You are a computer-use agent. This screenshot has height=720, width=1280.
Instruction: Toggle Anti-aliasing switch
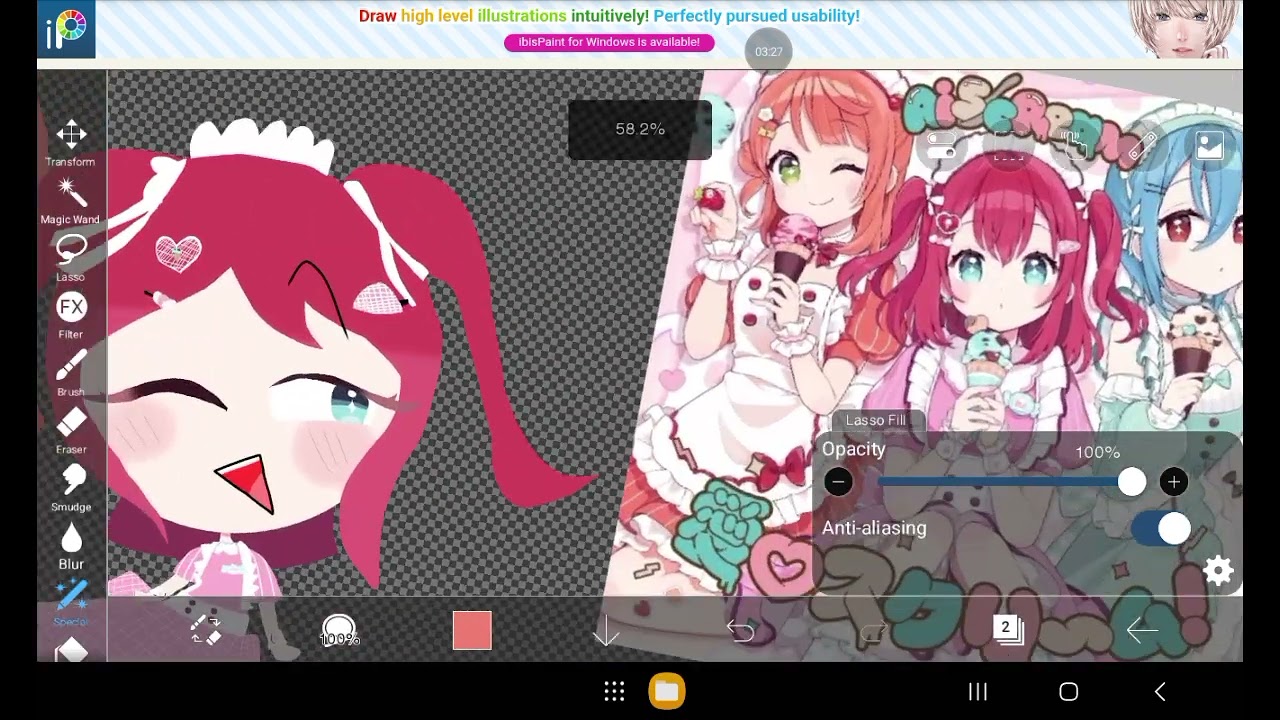(1161, 528)
